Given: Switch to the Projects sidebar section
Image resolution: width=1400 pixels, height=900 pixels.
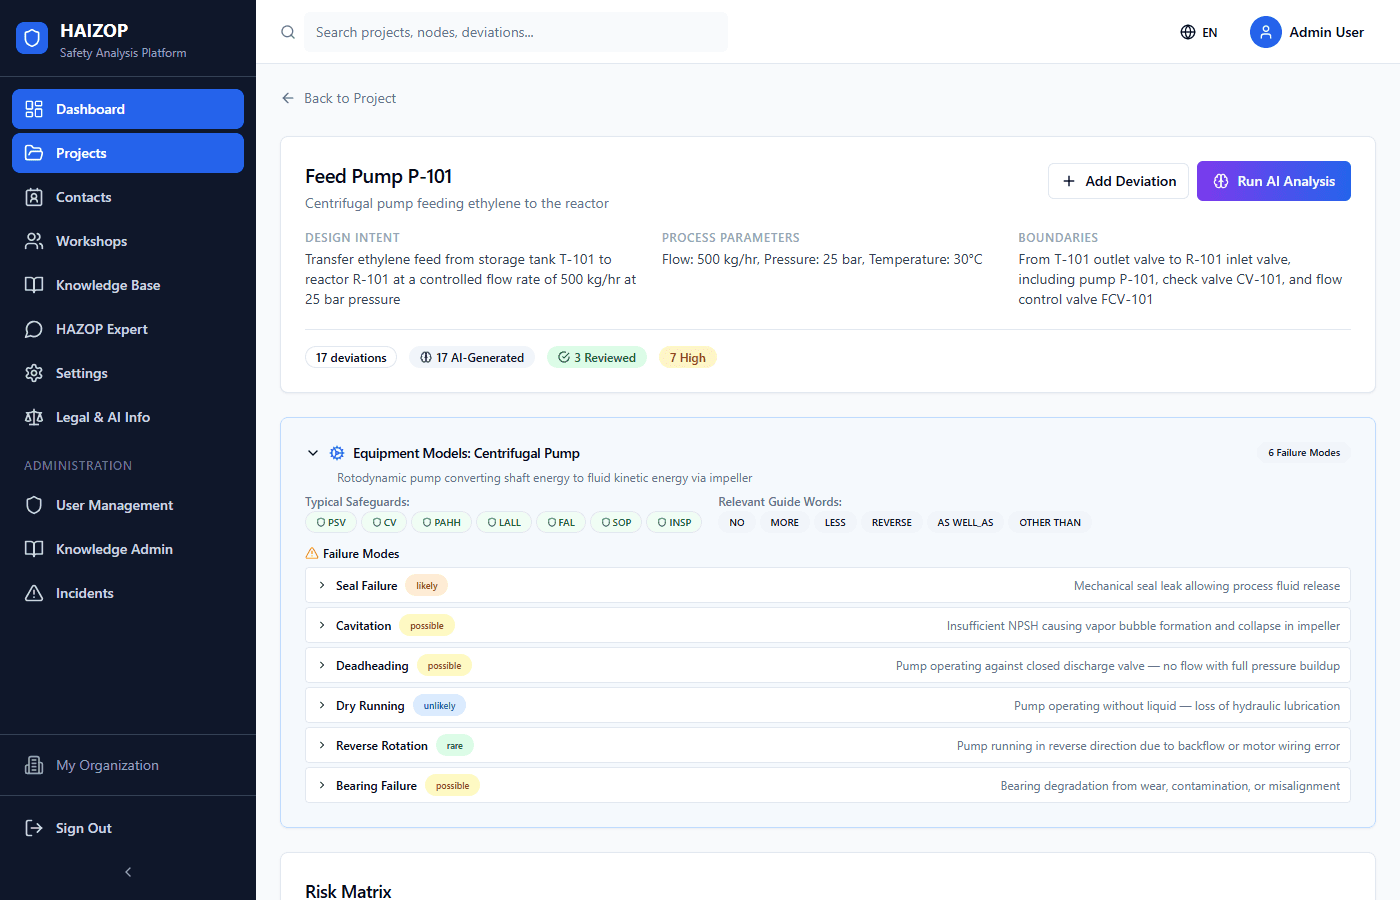Looking at the screenshot, I should (x=127, y=153).
